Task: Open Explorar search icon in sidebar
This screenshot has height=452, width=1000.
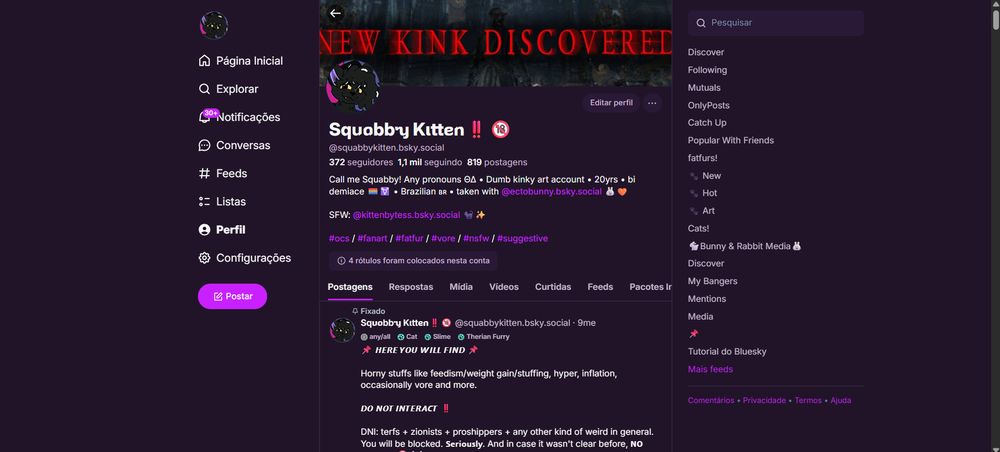Action: coord(204,89)
